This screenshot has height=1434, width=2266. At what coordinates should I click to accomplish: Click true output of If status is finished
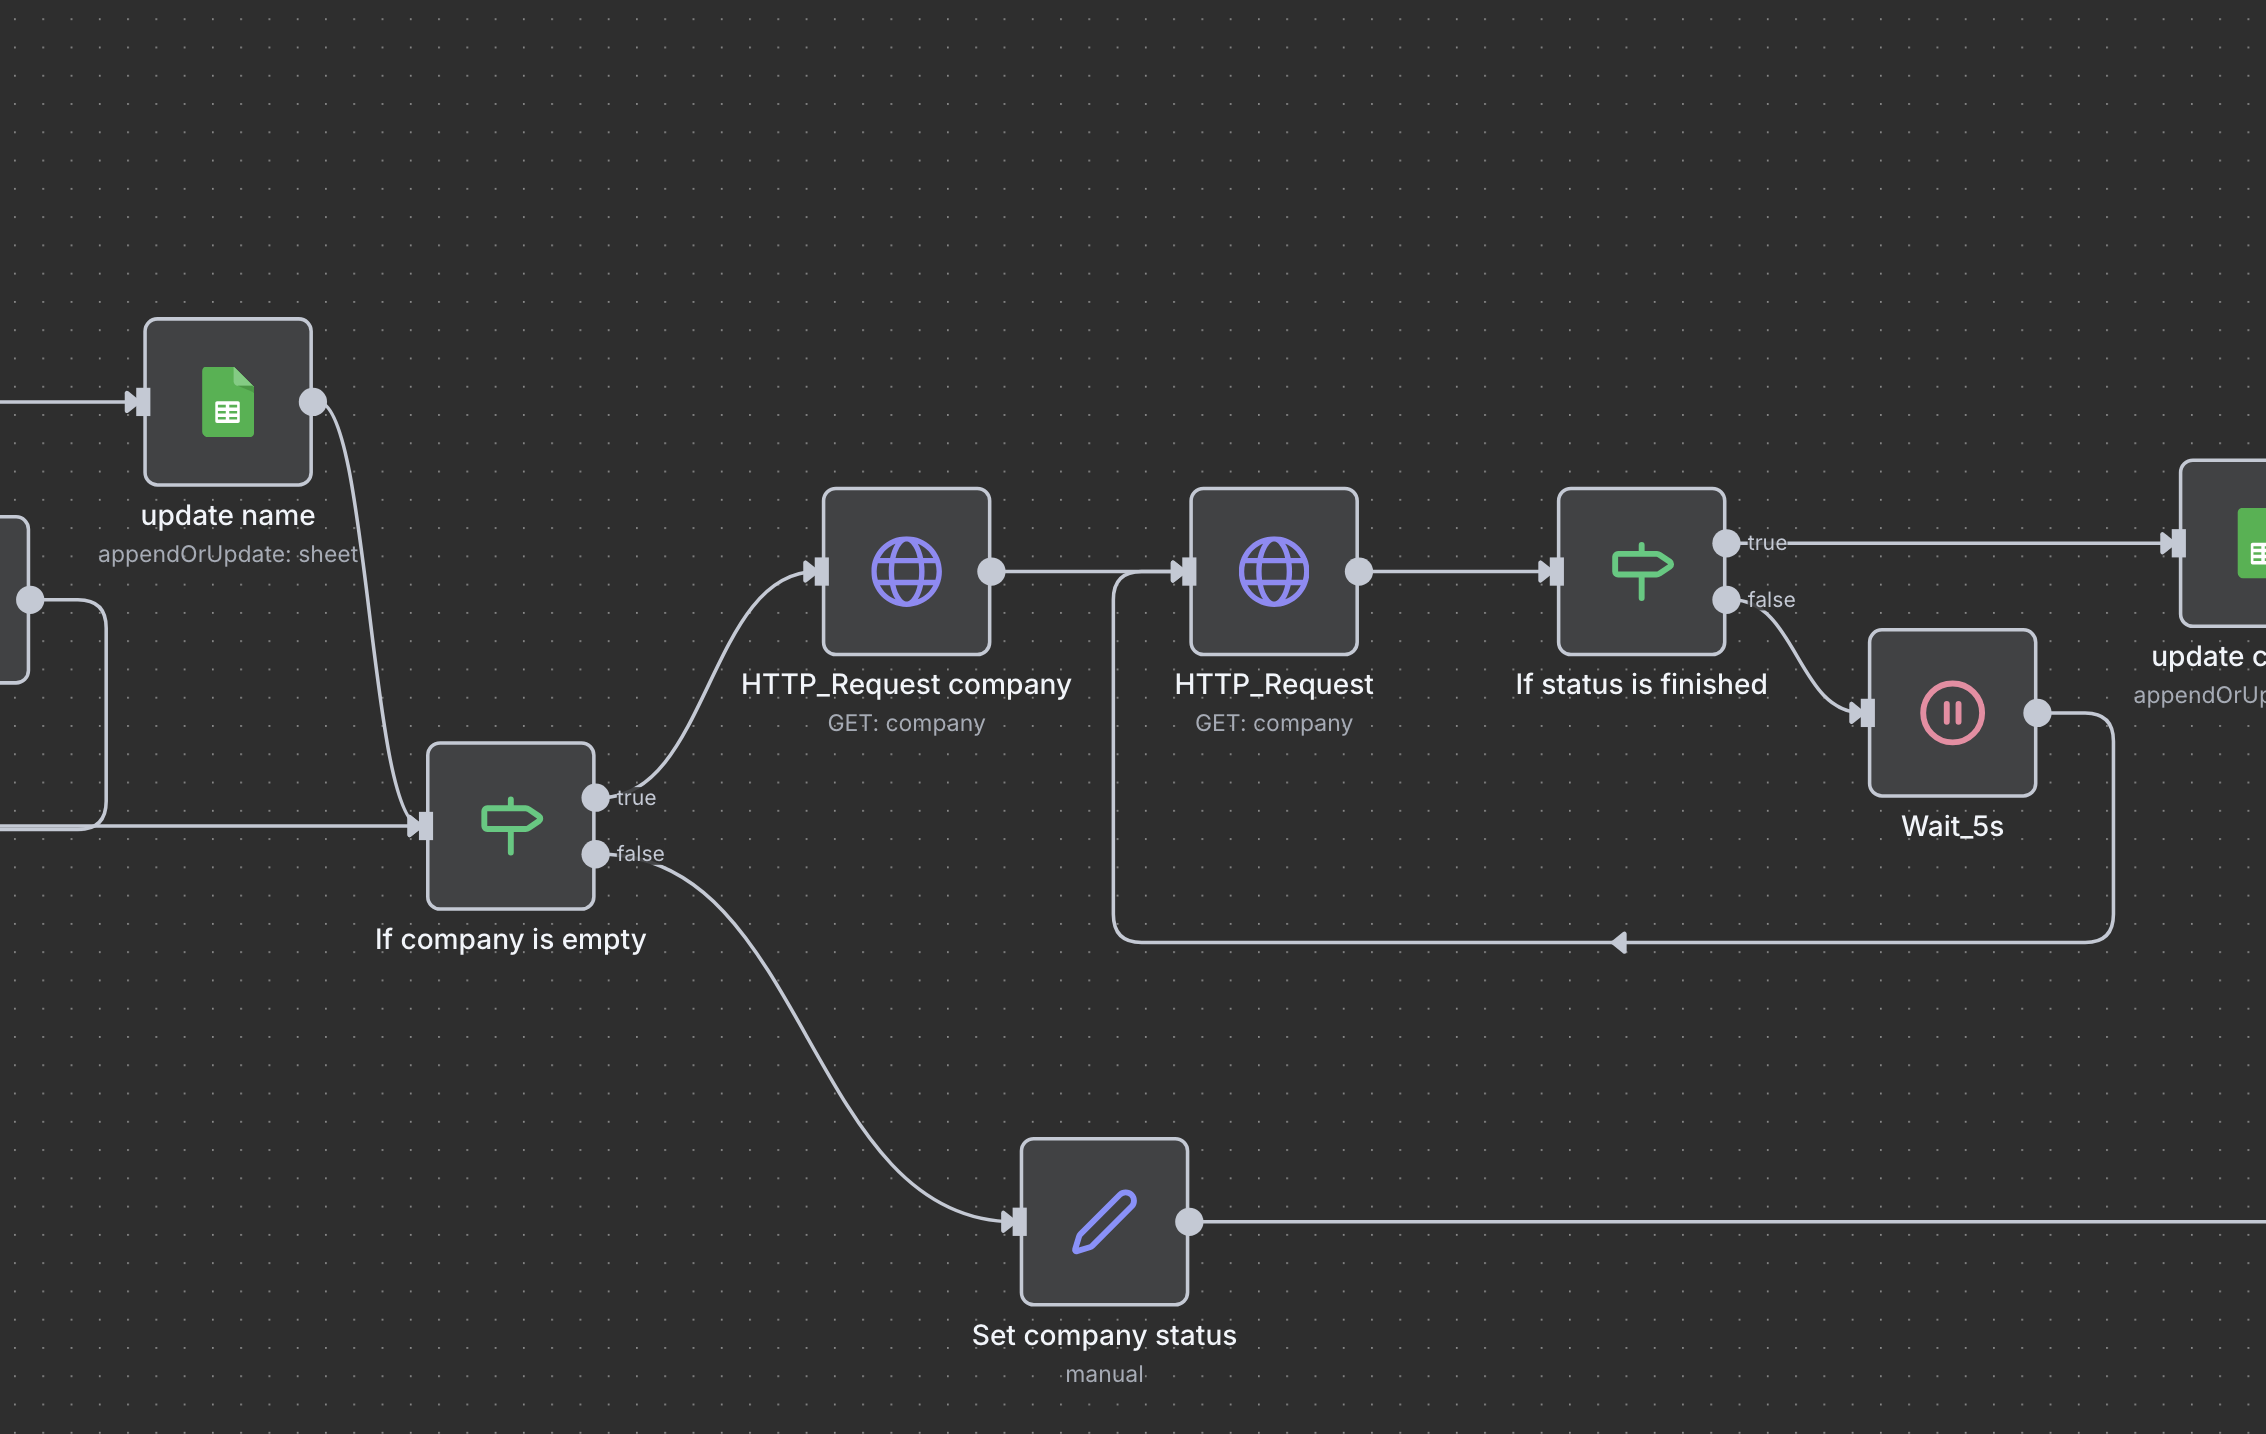click(1726, 543)
